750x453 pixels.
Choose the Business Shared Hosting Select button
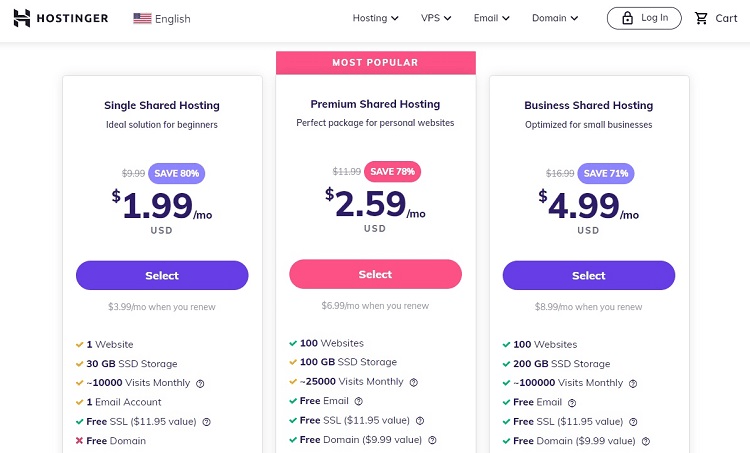pos(589,276)
